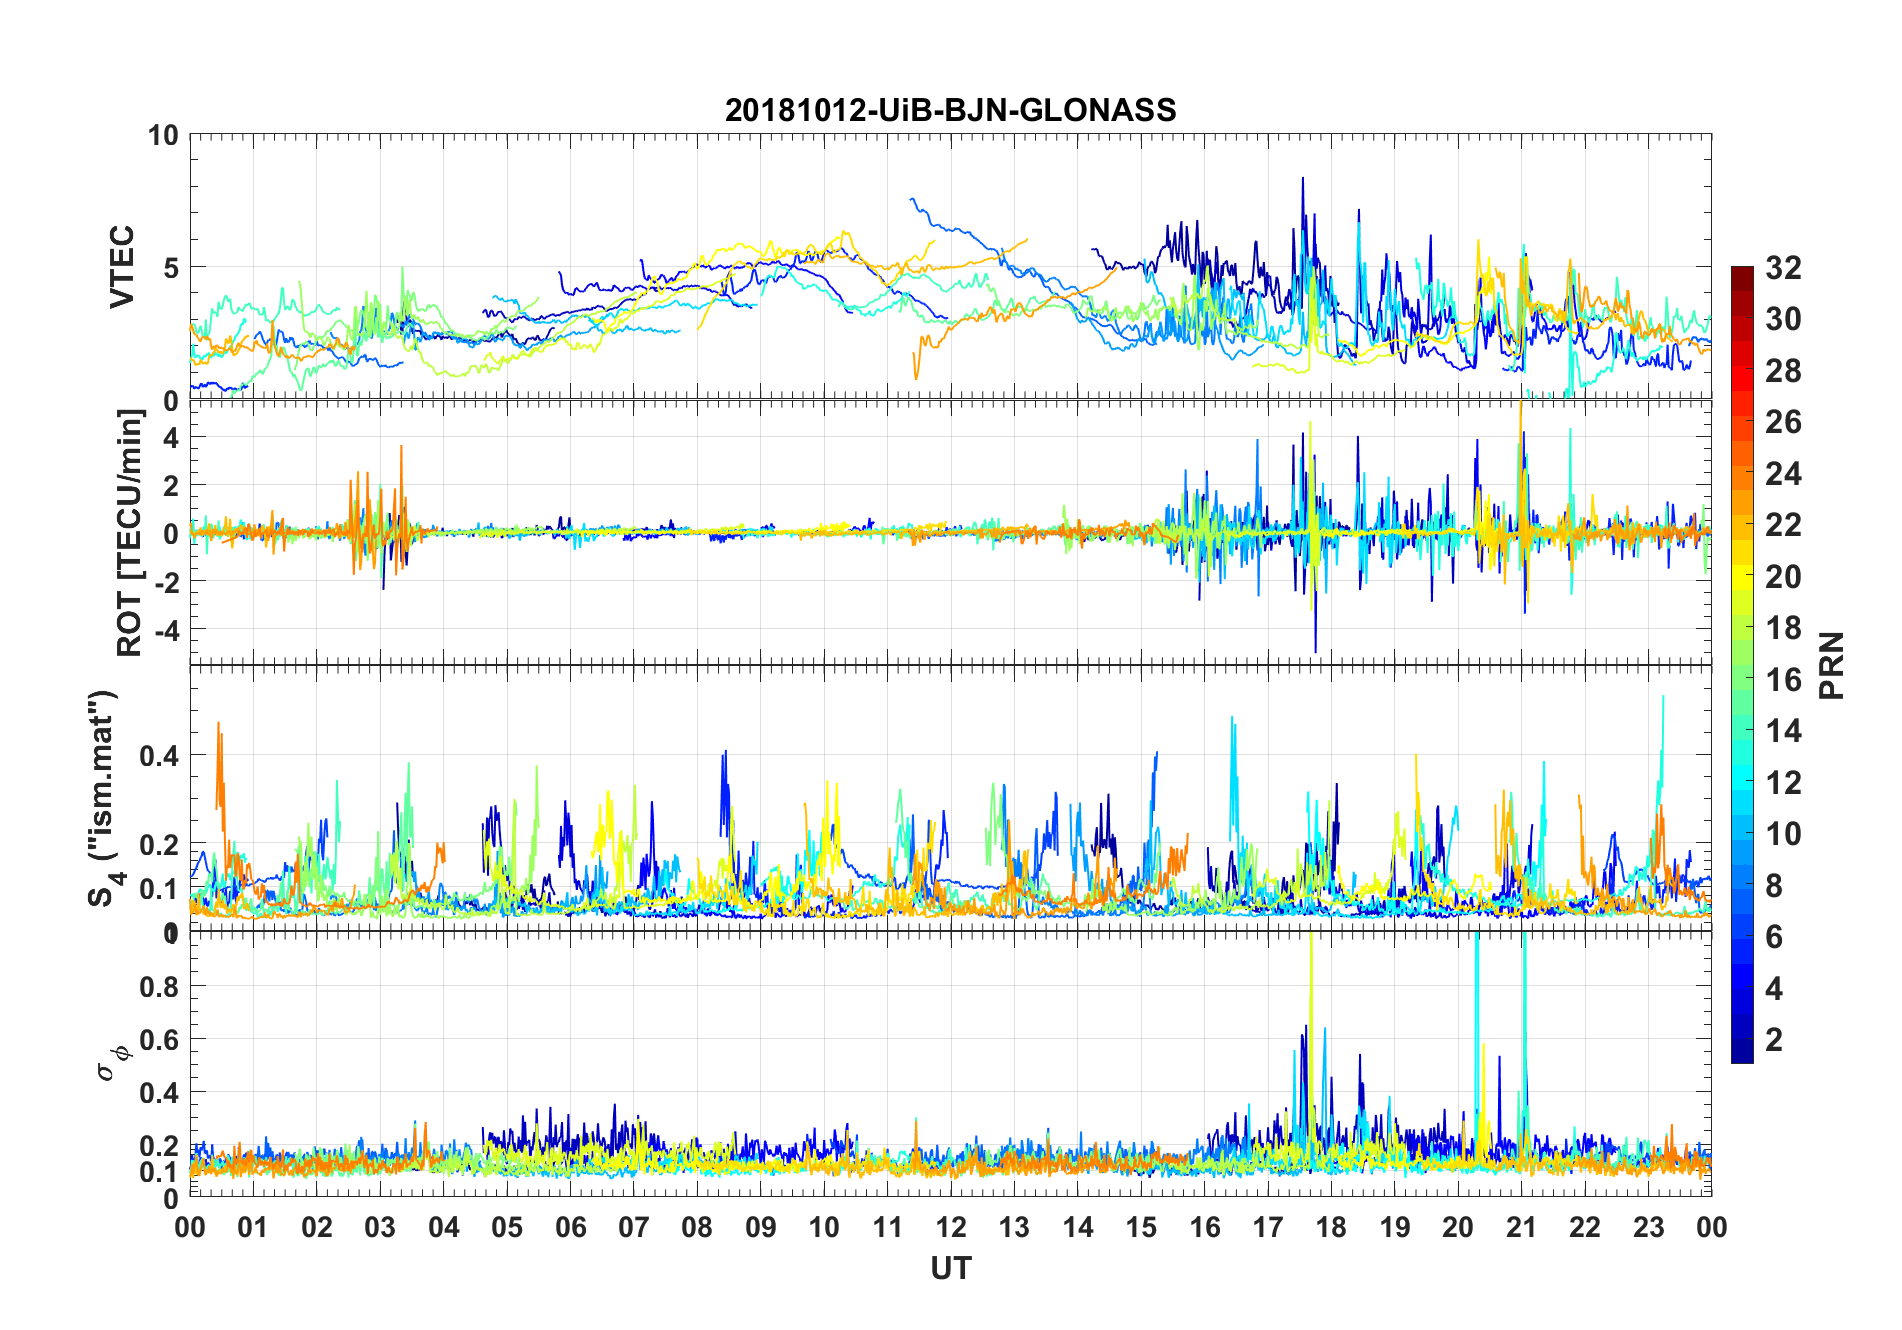
Task: Select colorbar tick label 18
Action: [1783, 628]
